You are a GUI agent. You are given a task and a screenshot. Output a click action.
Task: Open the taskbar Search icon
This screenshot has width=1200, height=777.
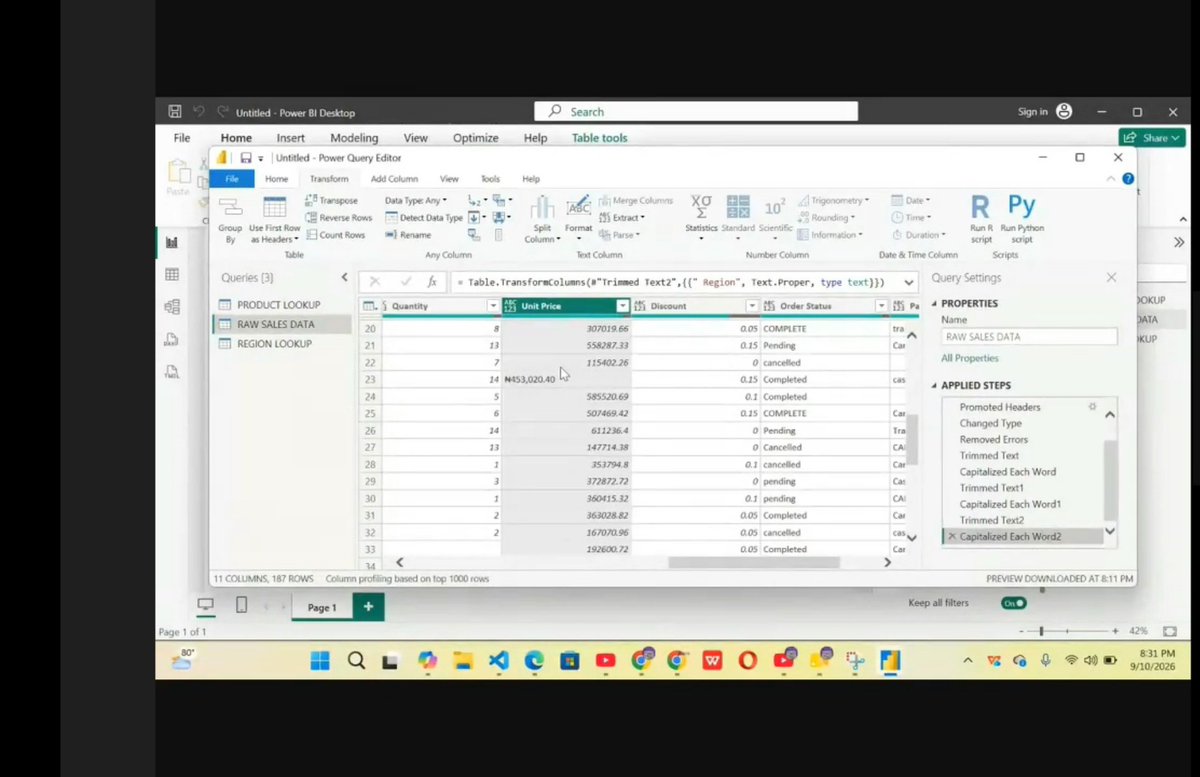point(356,660)
